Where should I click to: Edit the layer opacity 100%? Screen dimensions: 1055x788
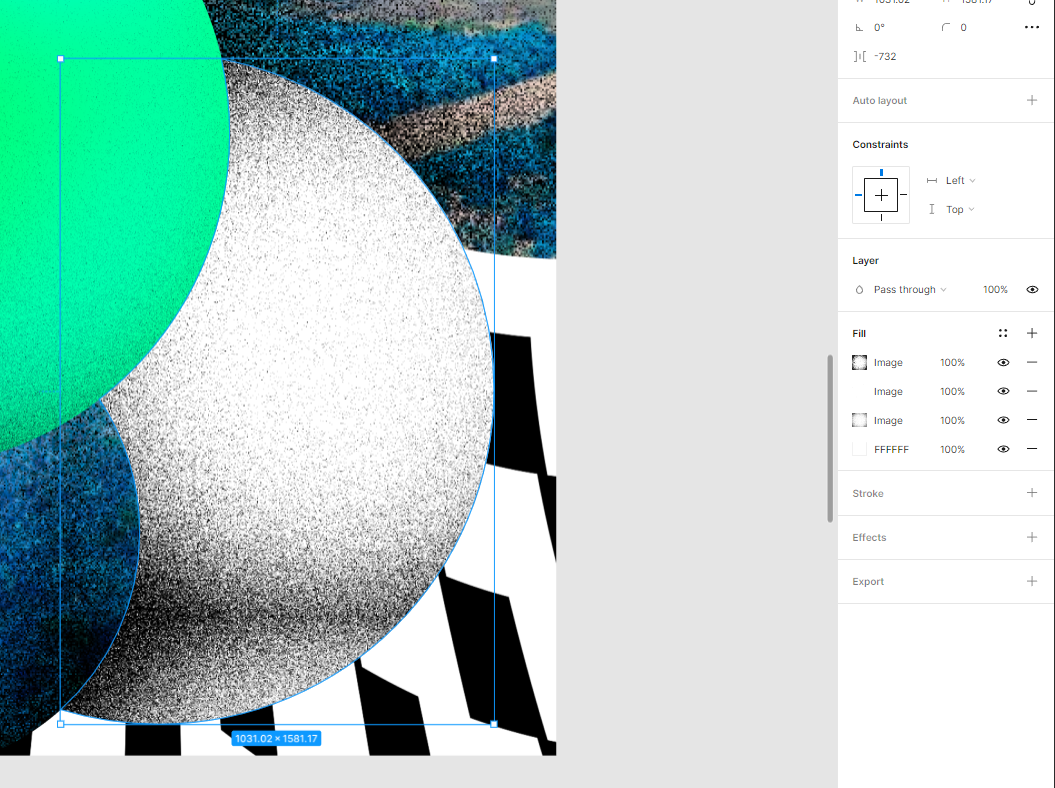[995, 289]
